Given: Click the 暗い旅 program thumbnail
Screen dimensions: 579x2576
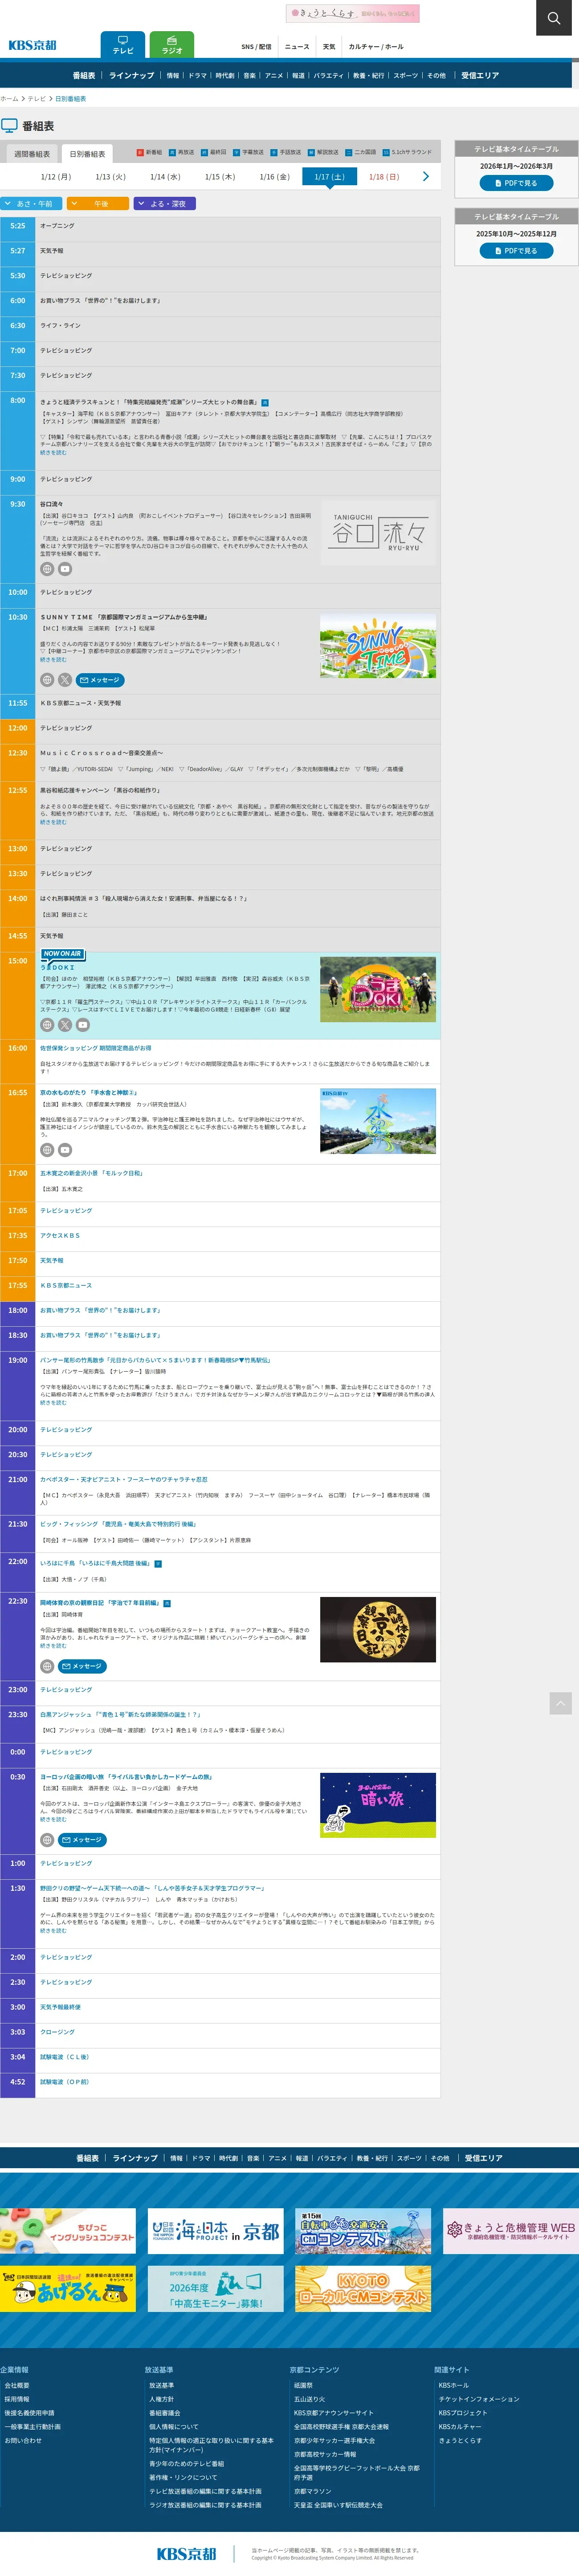Looking at the screenshot, I should coord(378,1805).
